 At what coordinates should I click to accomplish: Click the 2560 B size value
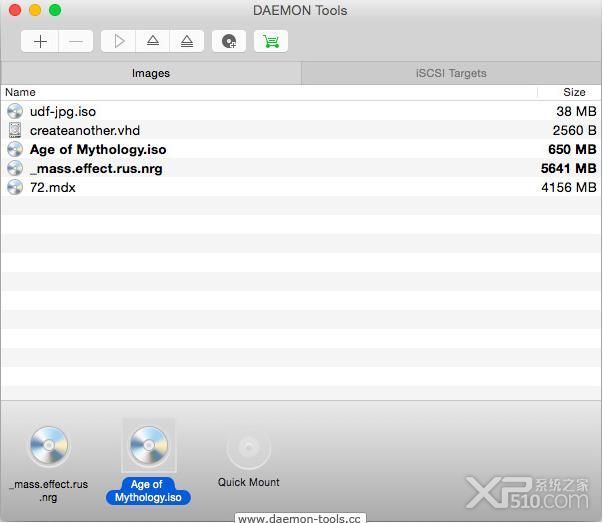[574, 130]
